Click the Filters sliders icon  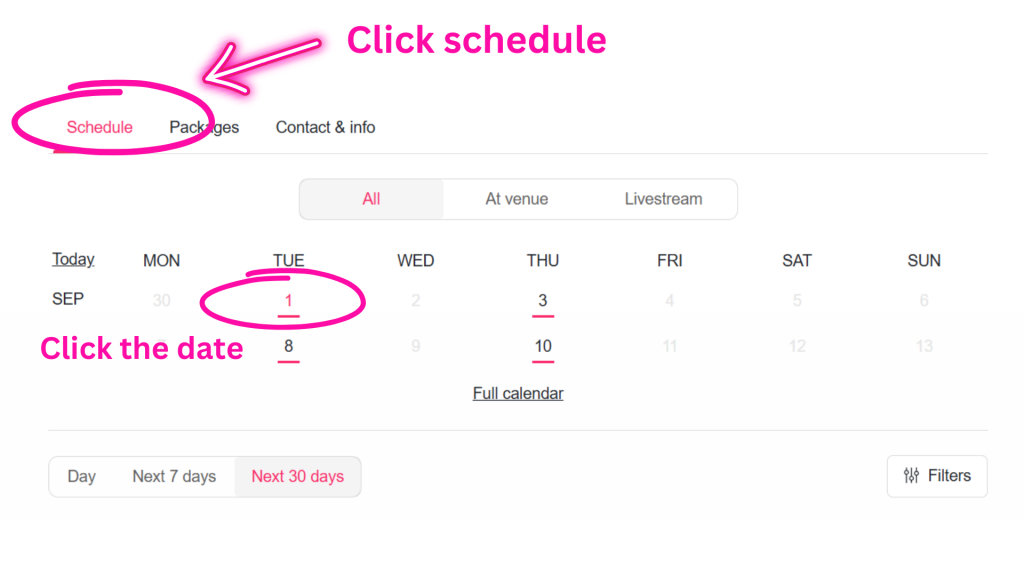[x=911, y=476]
